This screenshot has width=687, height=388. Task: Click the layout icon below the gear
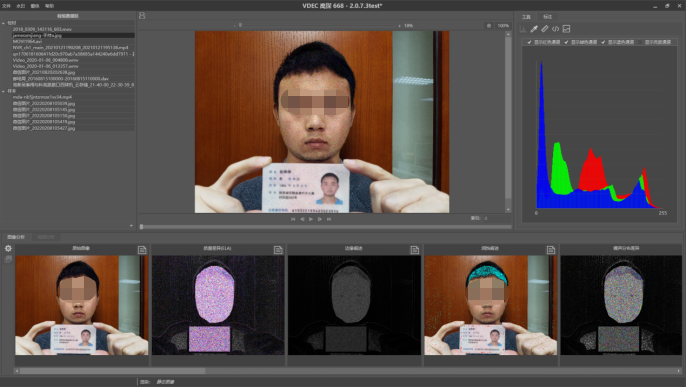pos(8,259)
